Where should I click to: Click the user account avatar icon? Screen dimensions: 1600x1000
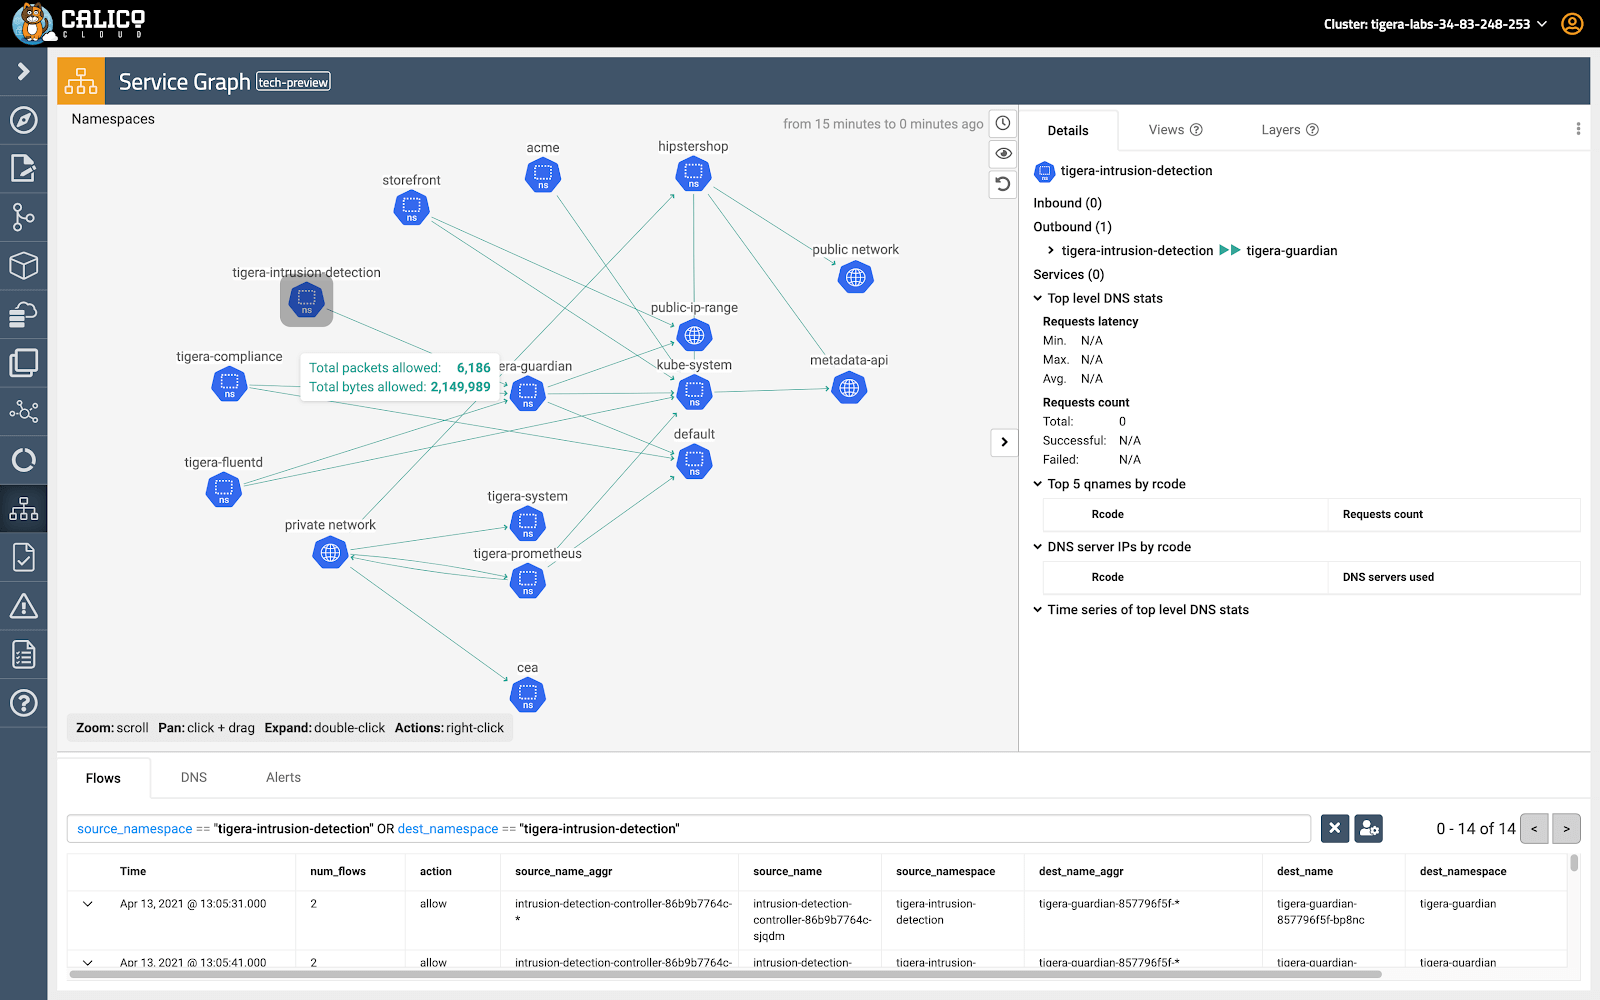[1572, 23]
